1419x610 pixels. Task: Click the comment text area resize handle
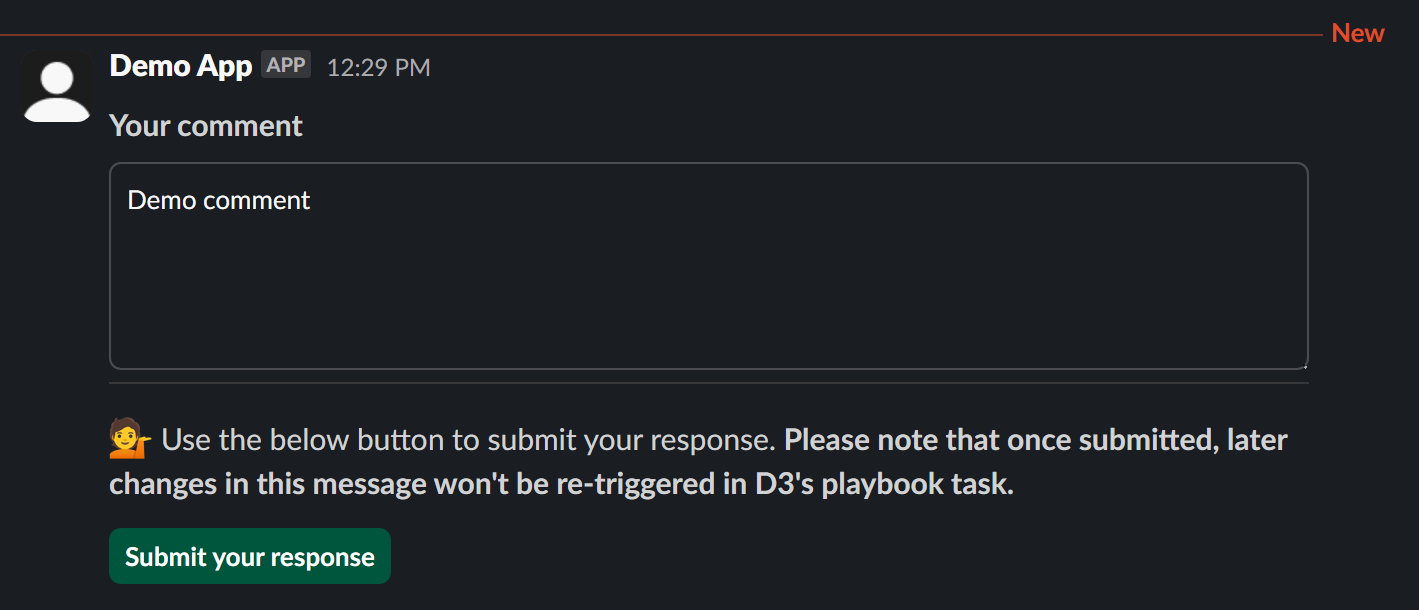pos(1303,364)
